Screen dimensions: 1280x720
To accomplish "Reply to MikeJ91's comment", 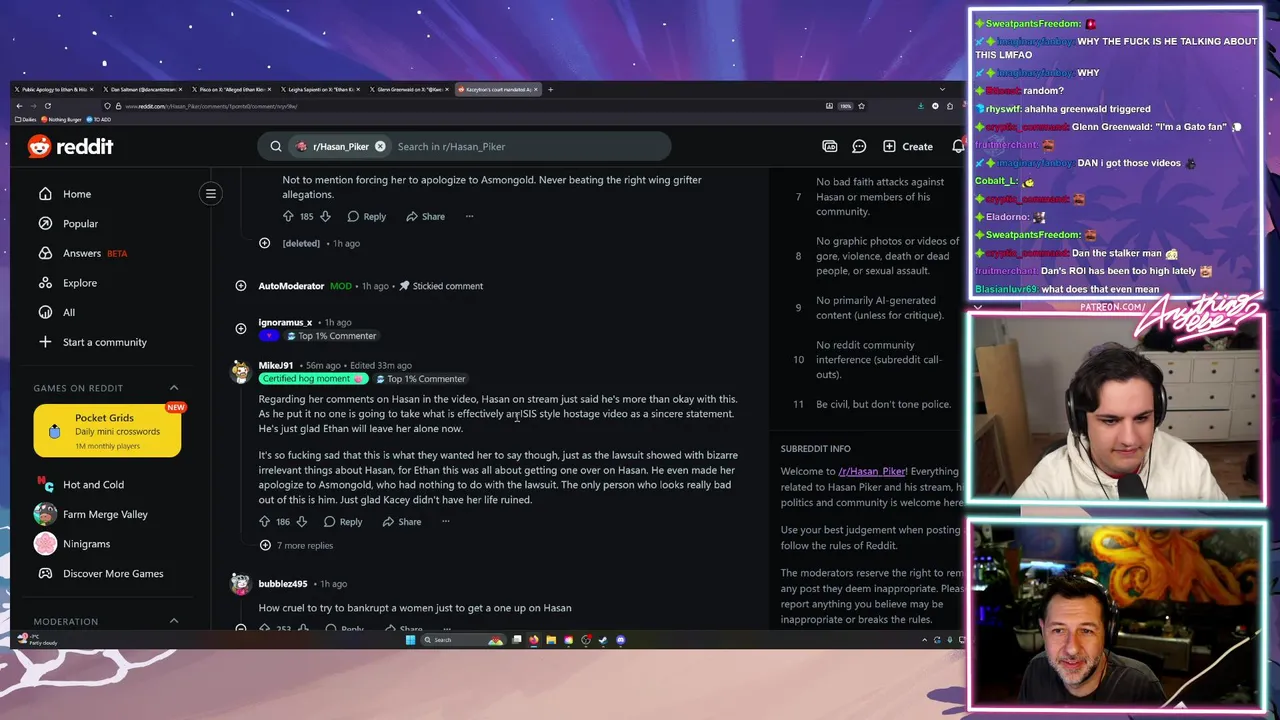I will pyautogui.click(x=343, y=521).
